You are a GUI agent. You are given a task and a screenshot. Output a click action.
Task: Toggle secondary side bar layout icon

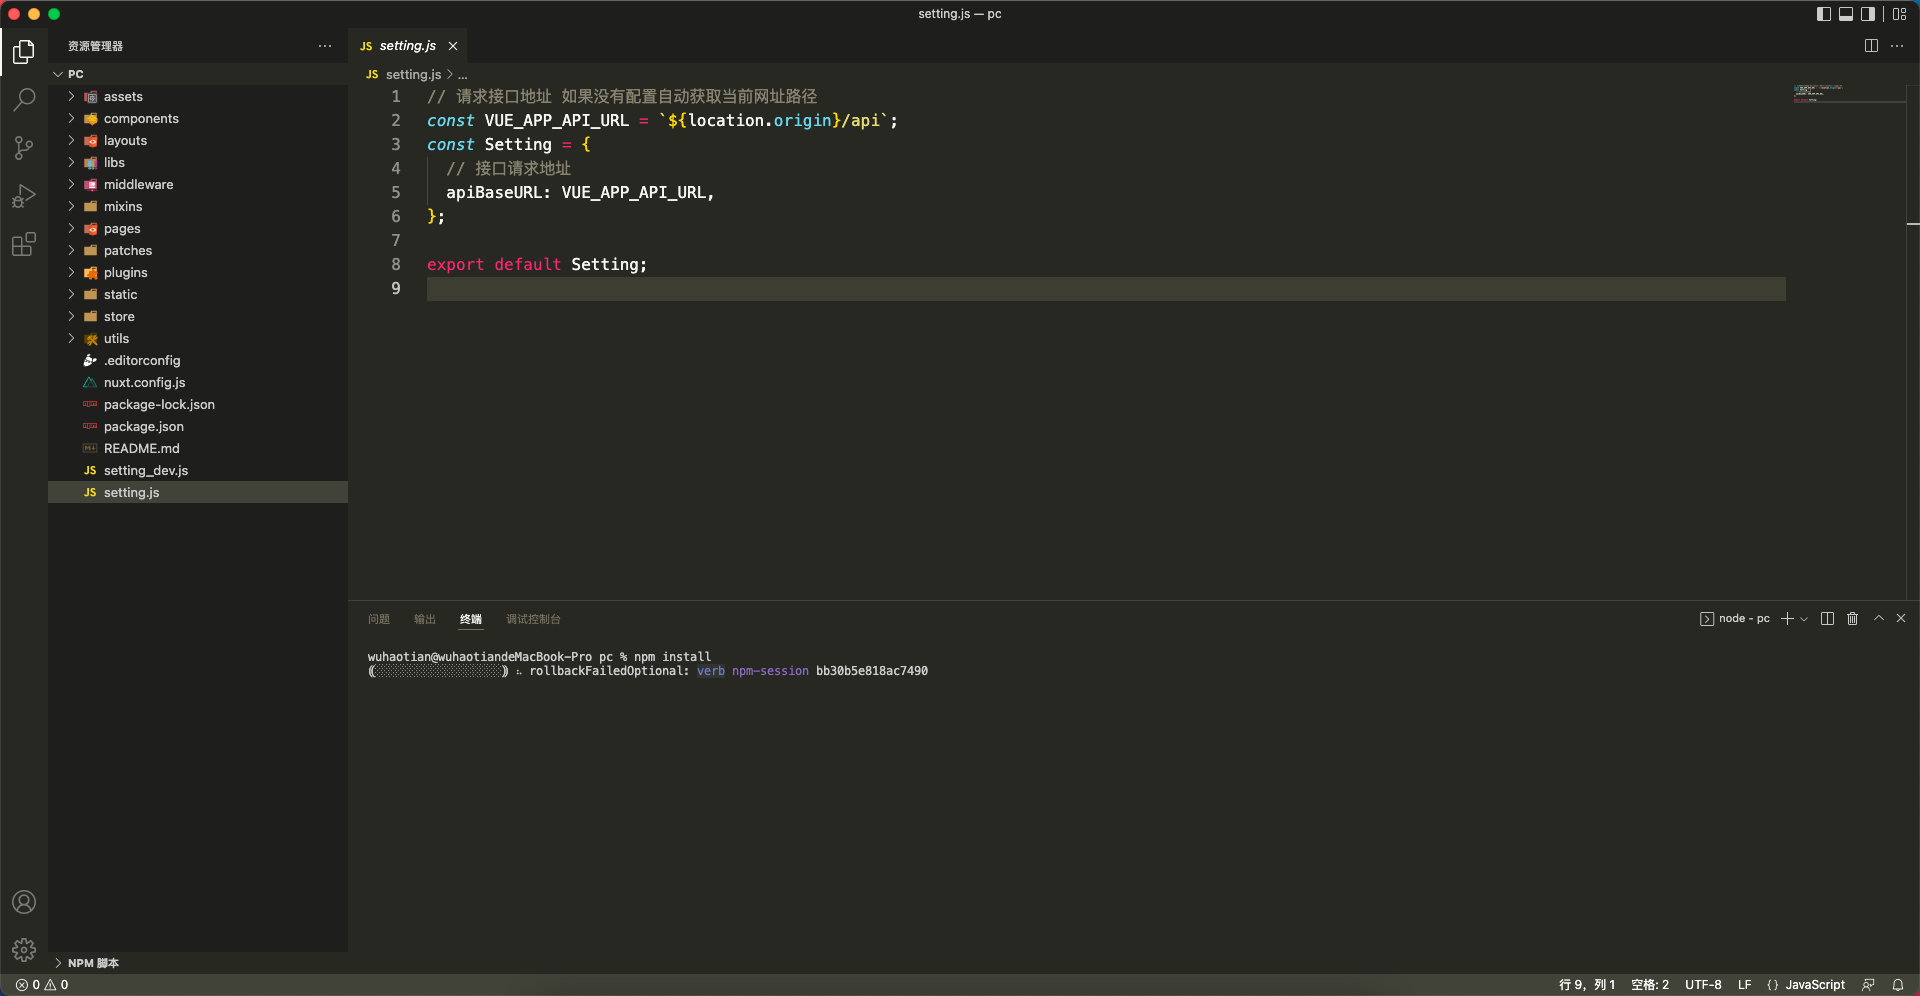pos(1868,14)
